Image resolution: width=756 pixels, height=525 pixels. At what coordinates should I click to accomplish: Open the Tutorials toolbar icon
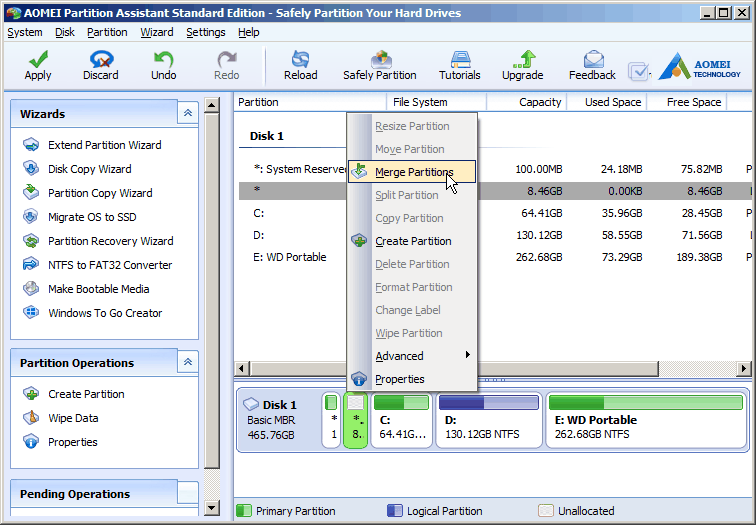click(460, 59)
